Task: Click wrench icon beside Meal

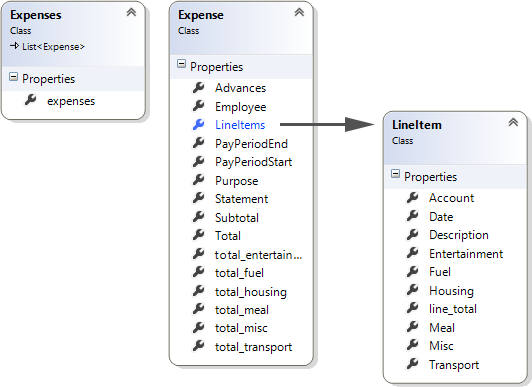Action: (x=413, y=327)
